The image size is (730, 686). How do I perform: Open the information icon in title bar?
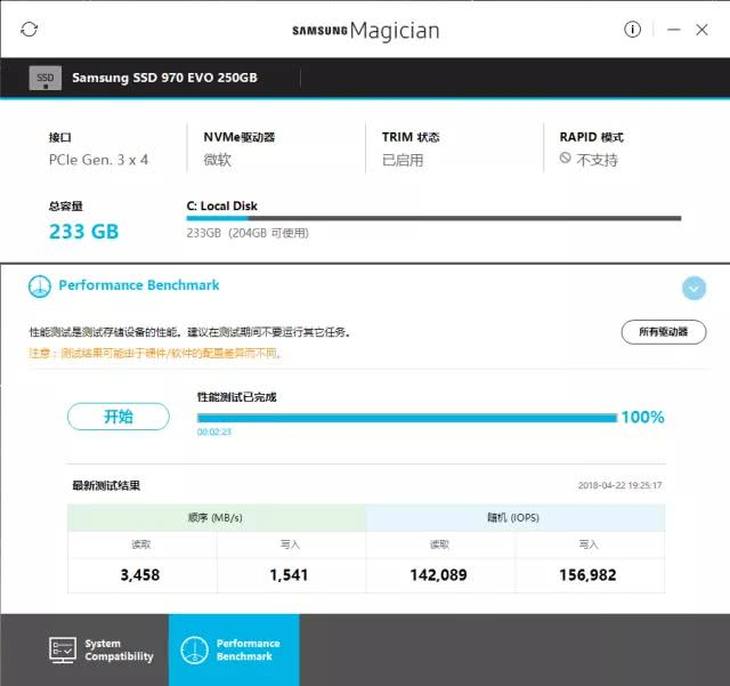(x=632, y=29)
